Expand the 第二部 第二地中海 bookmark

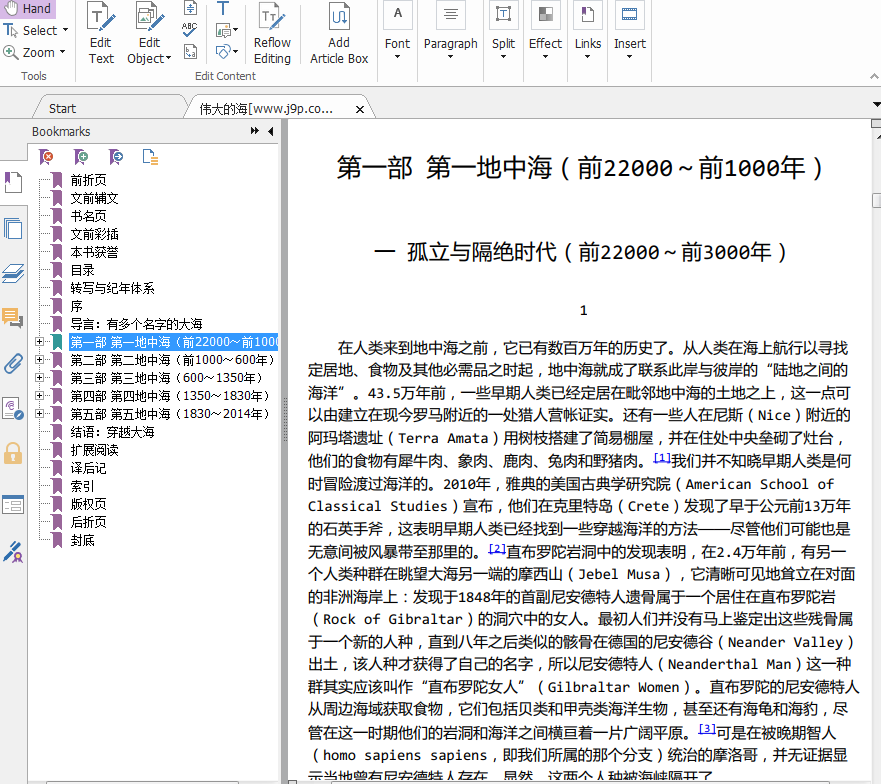40,360
